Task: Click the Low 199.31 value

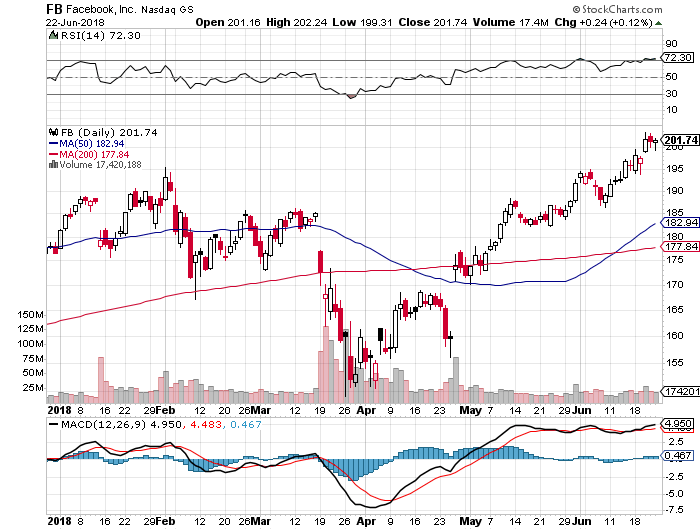Action: point(362,22)
